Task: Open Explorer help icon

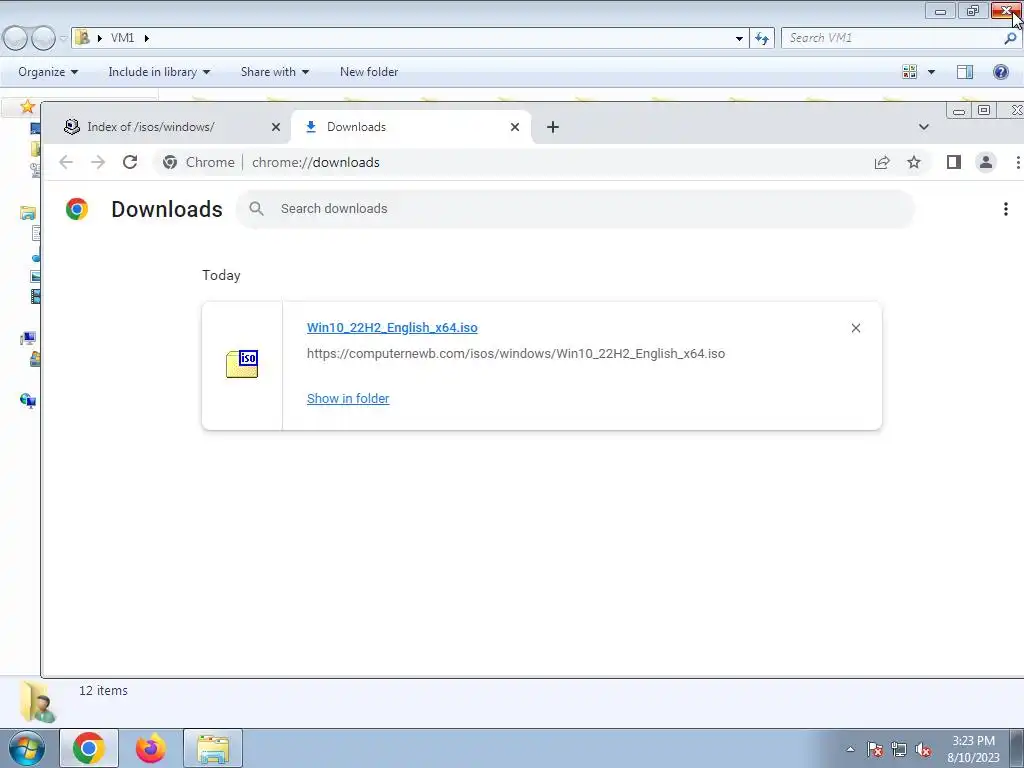Action: [x=1000, y=72]
